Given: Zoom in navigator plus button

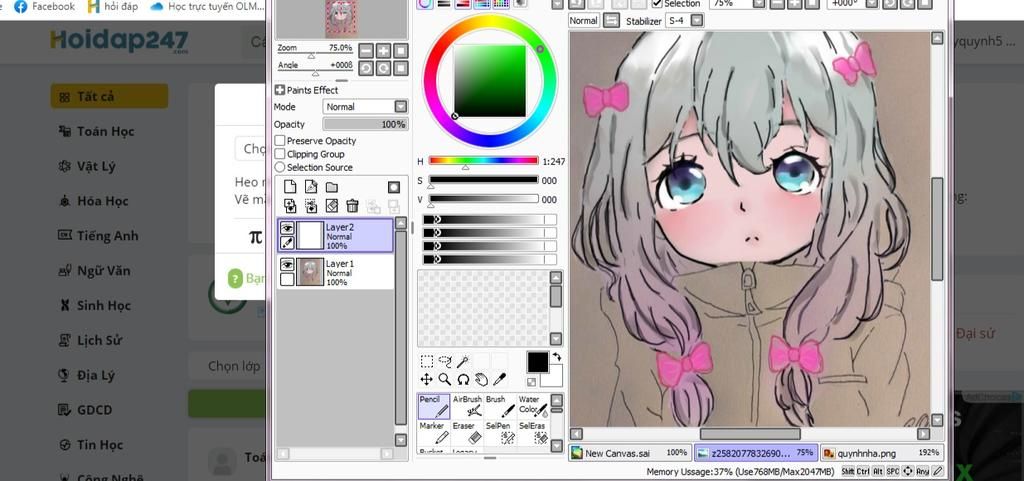Looking at the screenshot, I should [383, 51].
